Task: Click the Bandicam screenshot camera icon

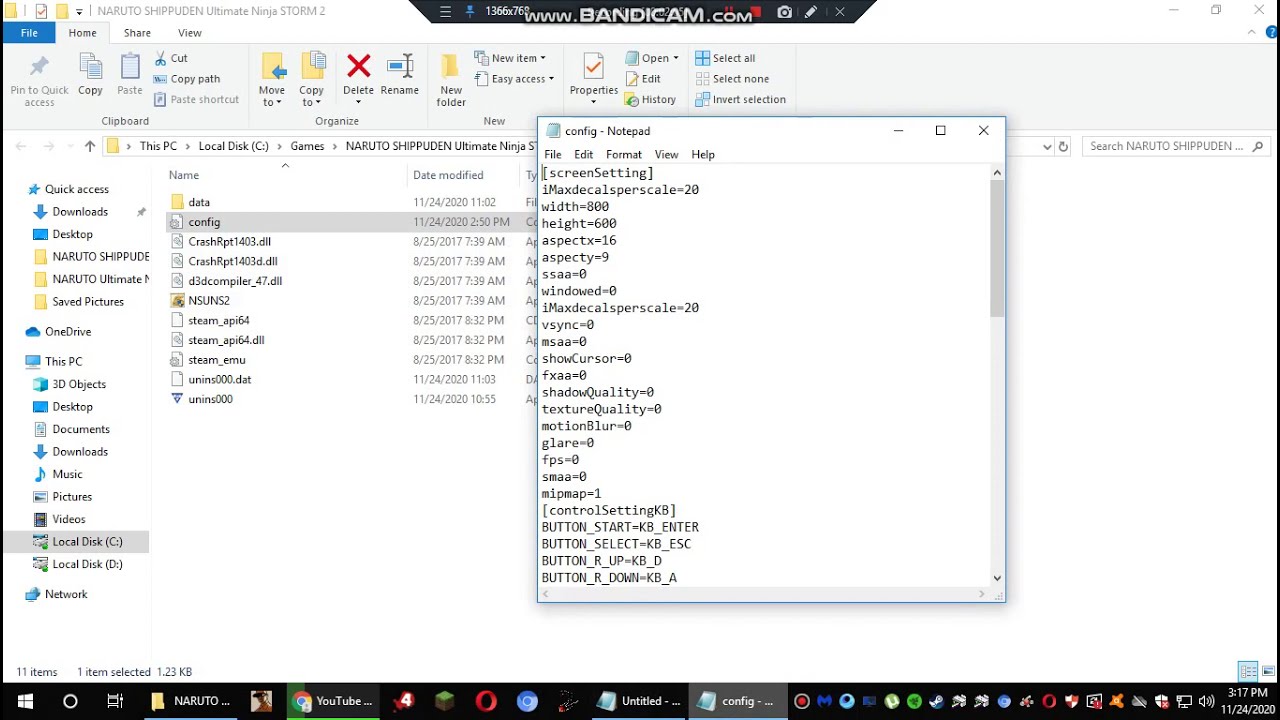Action: point(785,12)
